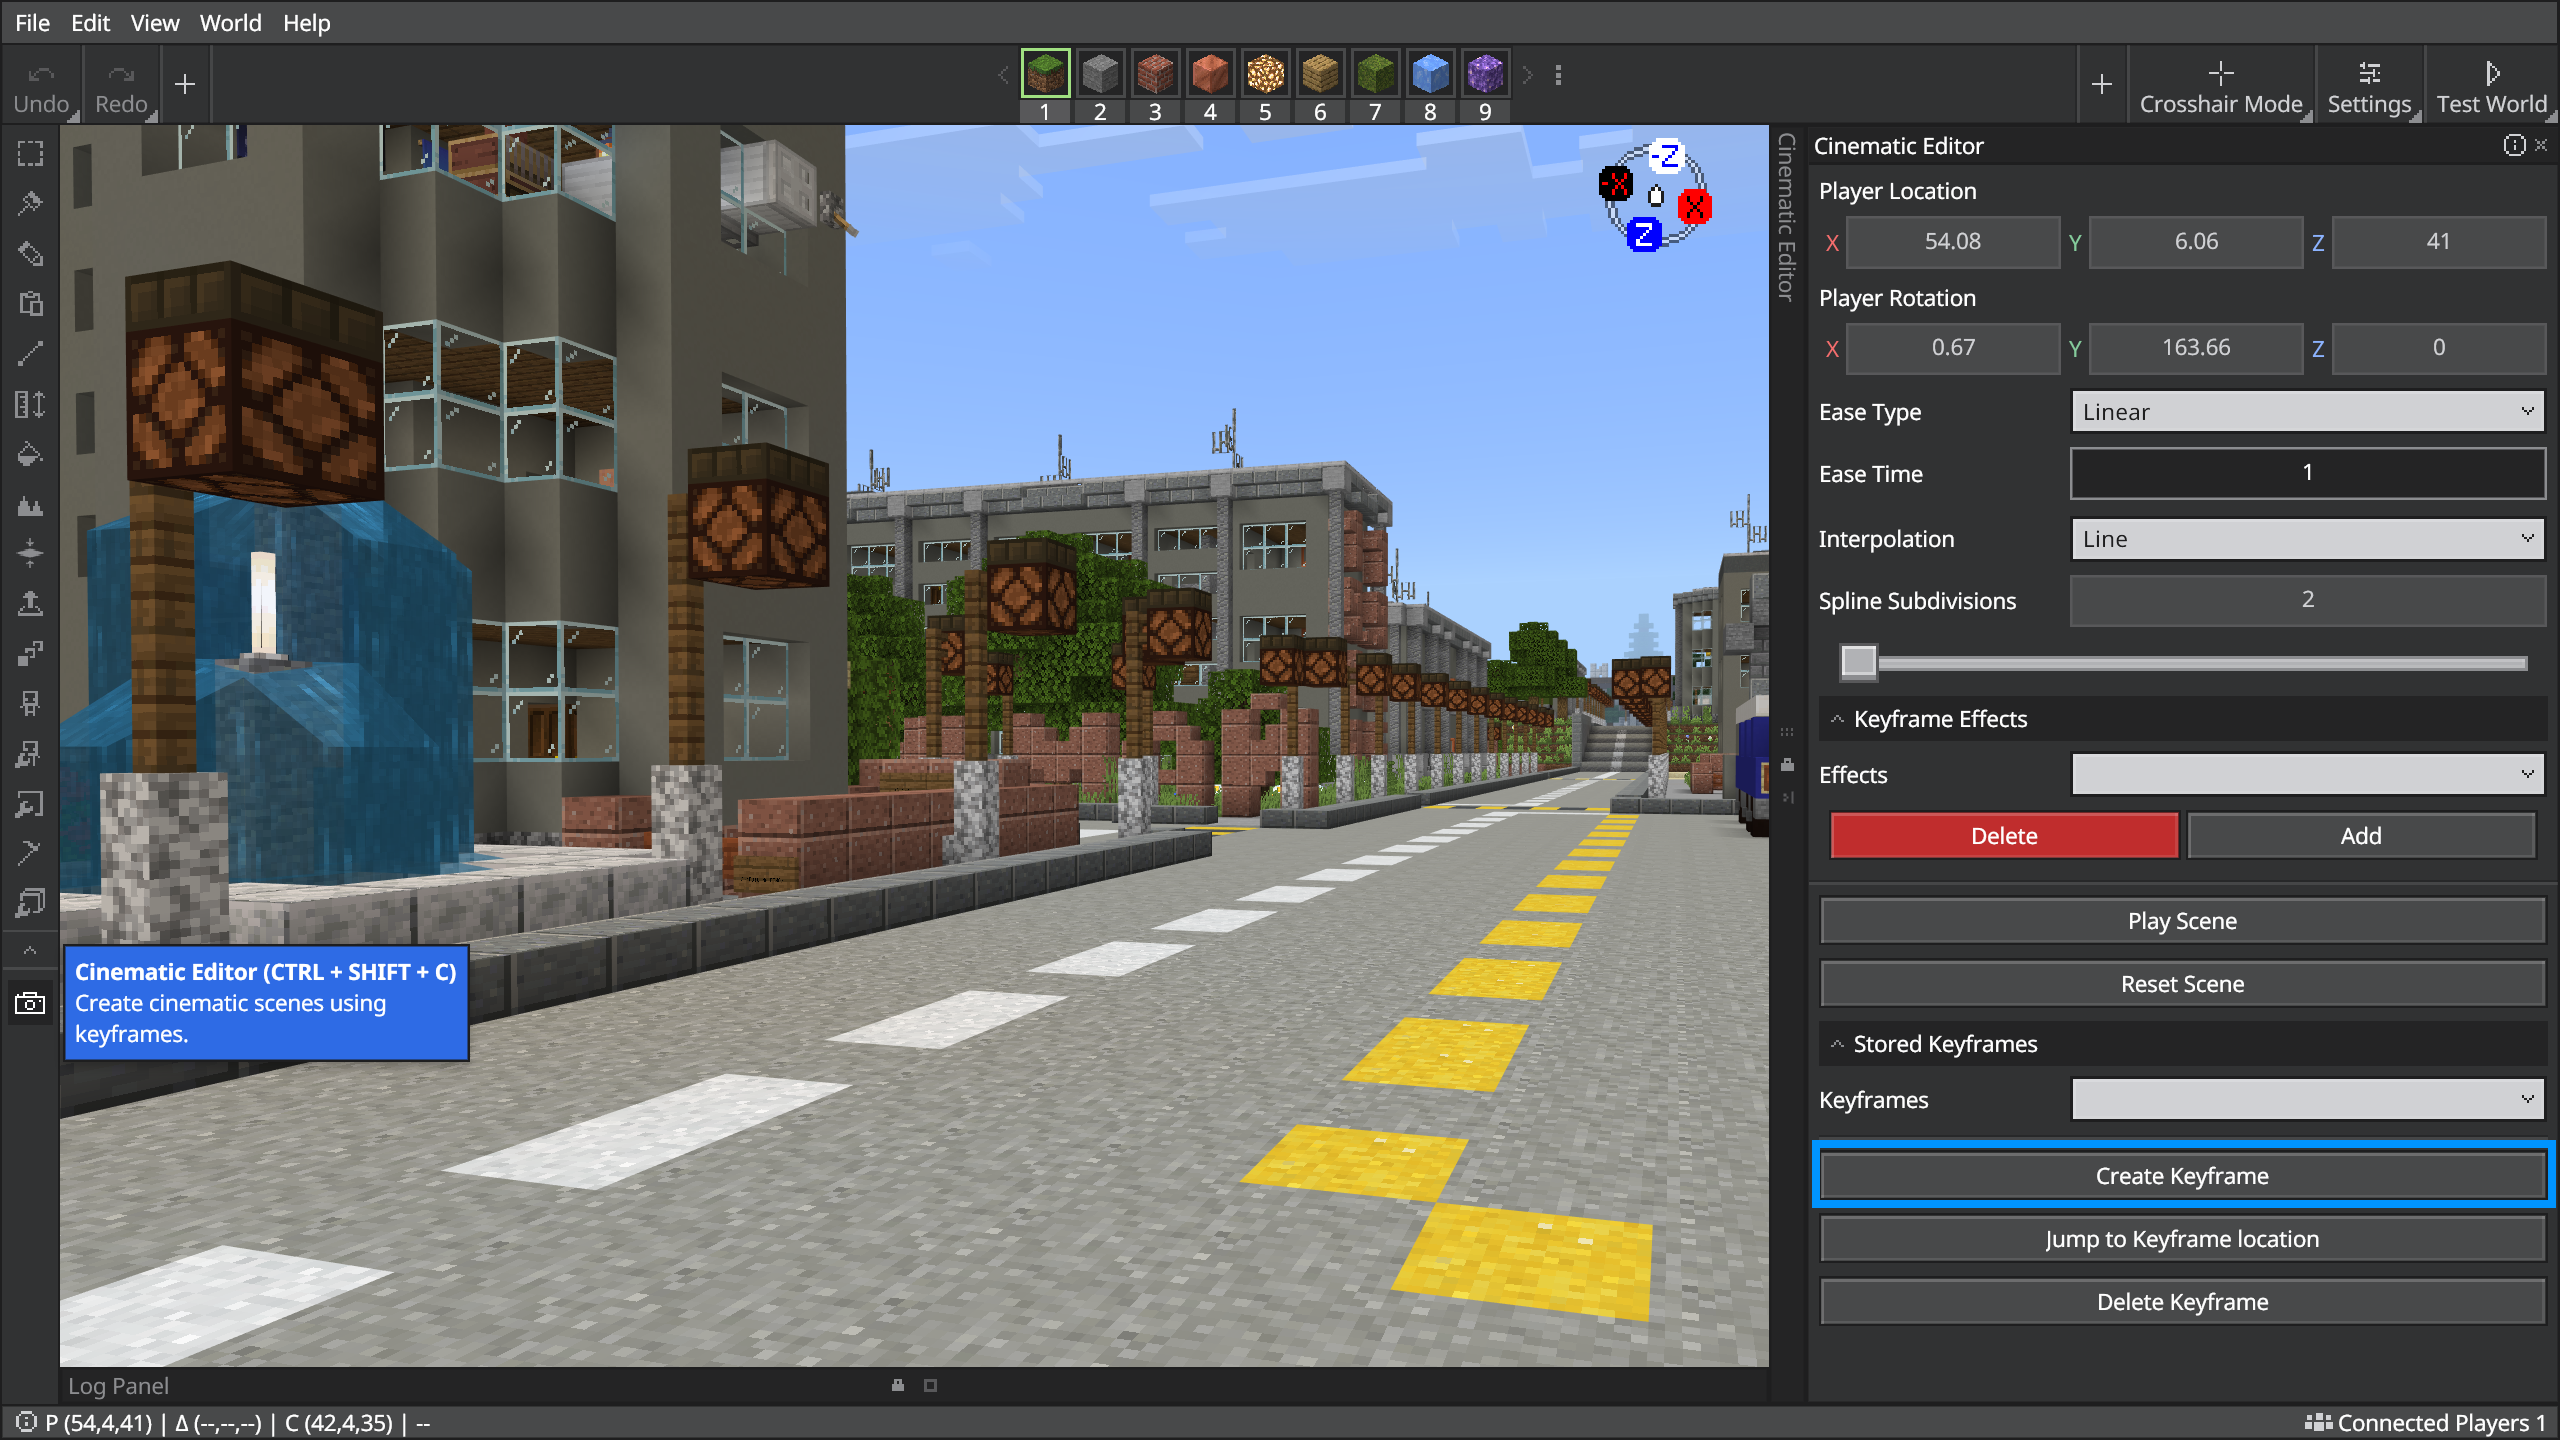Click the Ease Time input field
Viewport: 2560px width, 1440px height.
(x=2307, y=473)
